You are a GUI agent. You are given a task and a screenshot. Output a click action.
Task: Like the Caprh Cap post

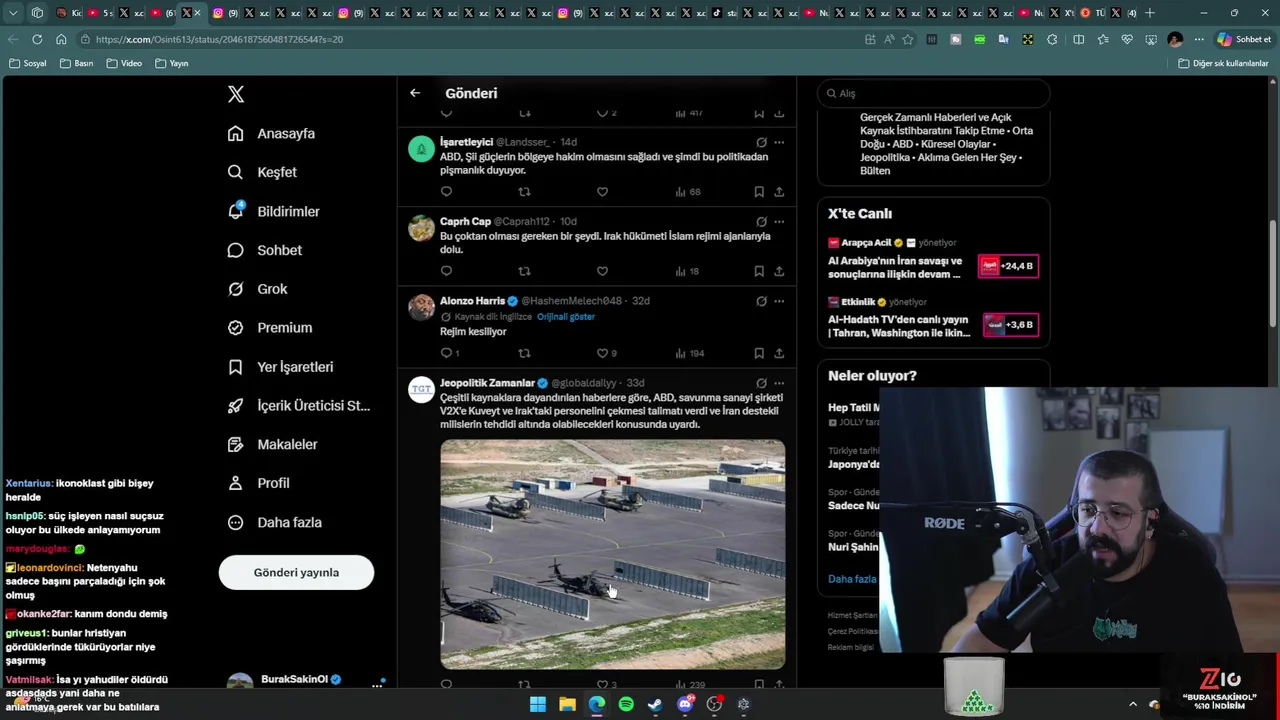[602, 271]
